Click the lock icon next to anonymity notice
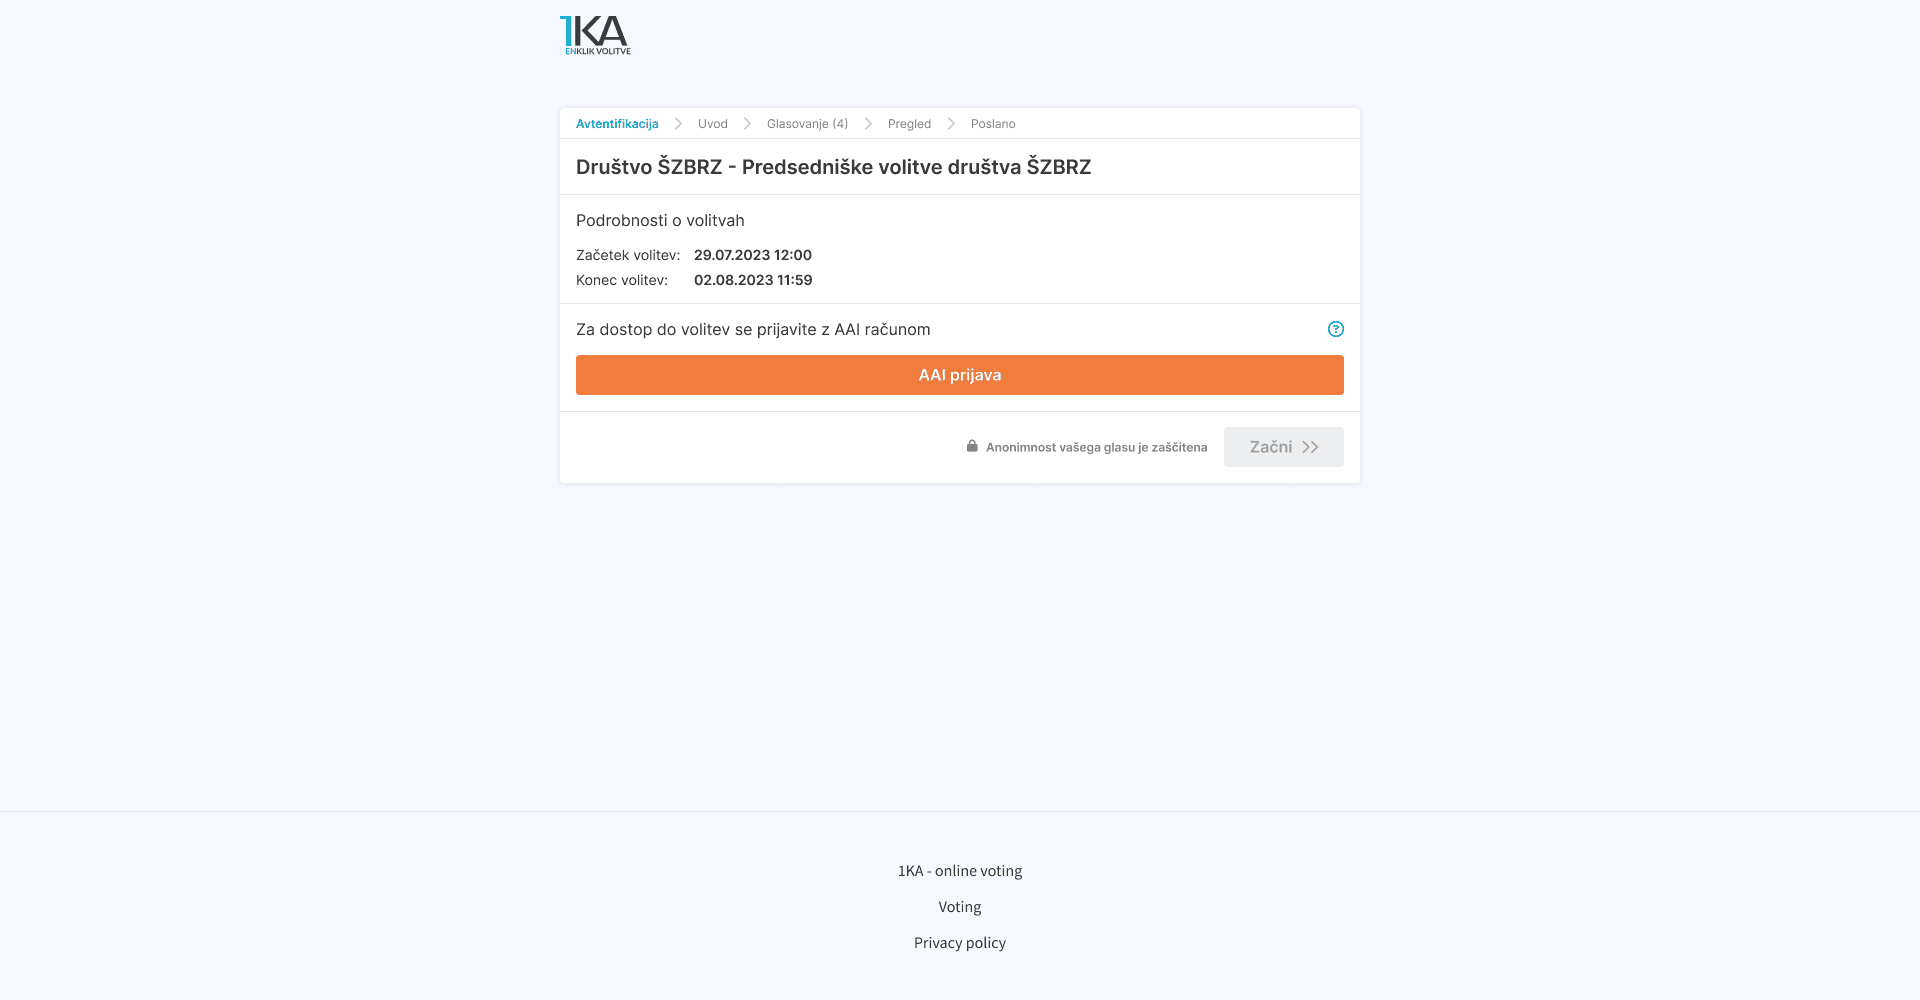 point(971,446)
